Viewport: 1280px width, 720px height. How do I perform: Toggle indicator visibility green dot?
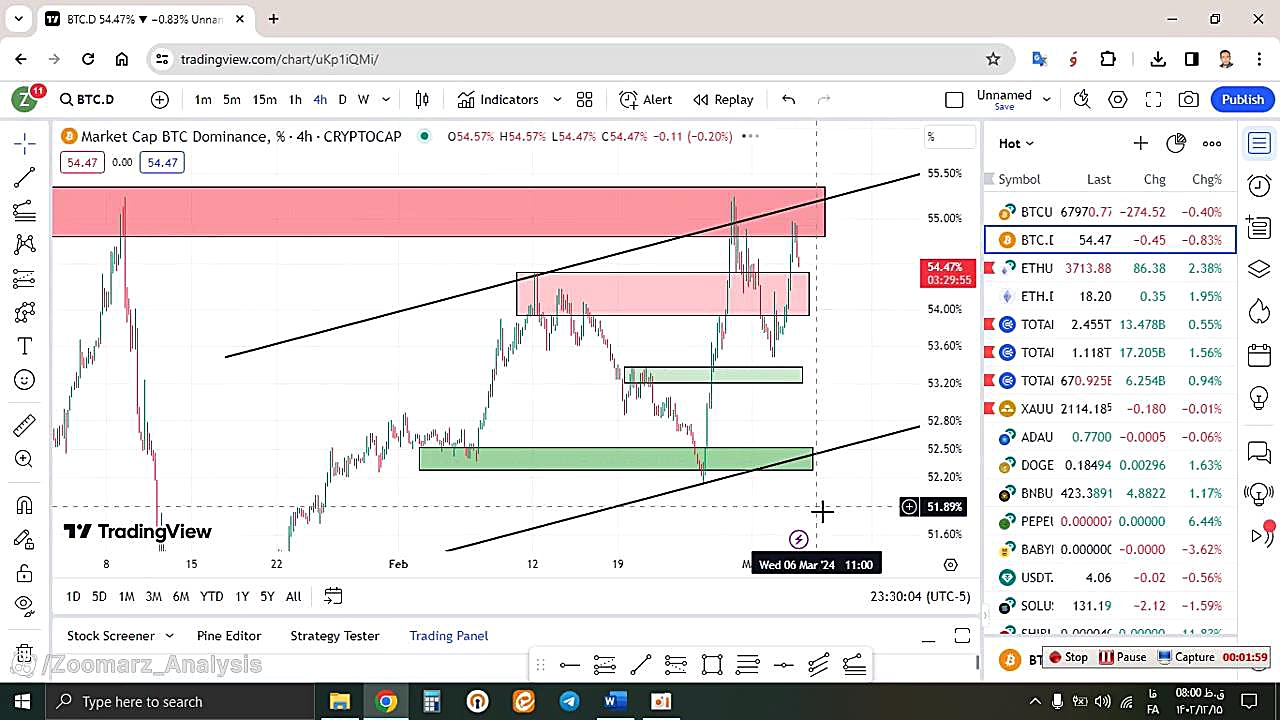[x=425, y=136]
